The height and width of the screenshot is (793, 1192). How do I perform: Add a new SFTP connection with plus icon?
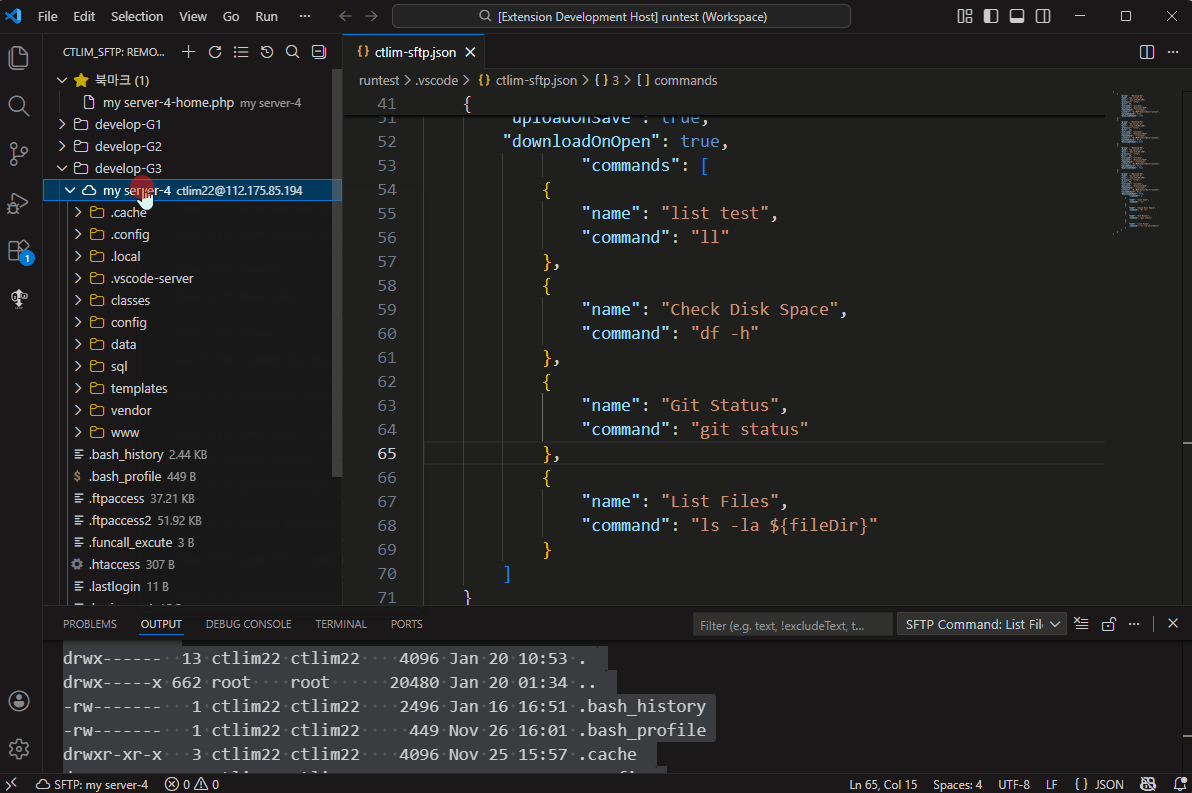click(x=188, y=51)
